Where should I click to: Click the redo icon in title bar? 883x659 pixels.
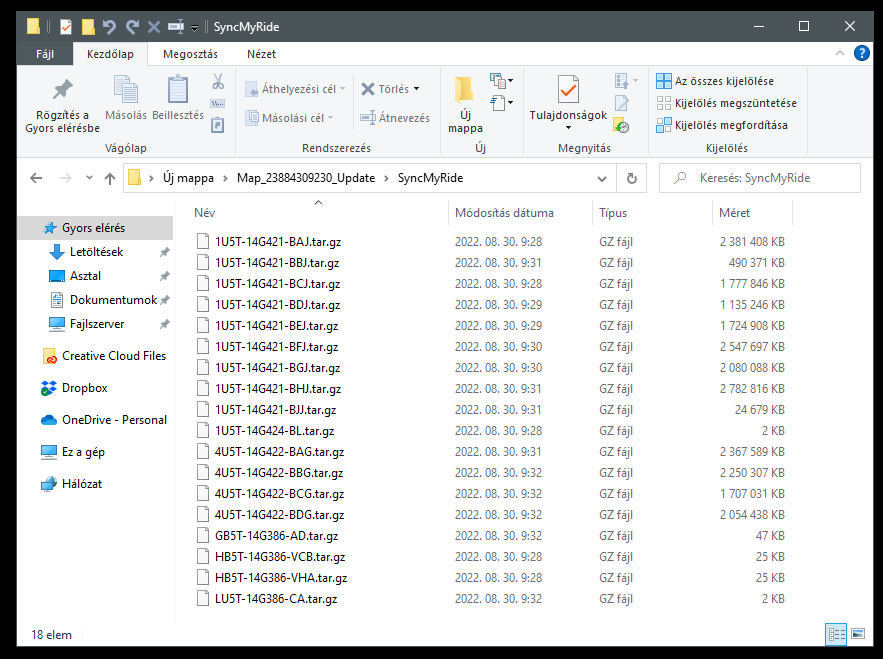pos(132,26)
